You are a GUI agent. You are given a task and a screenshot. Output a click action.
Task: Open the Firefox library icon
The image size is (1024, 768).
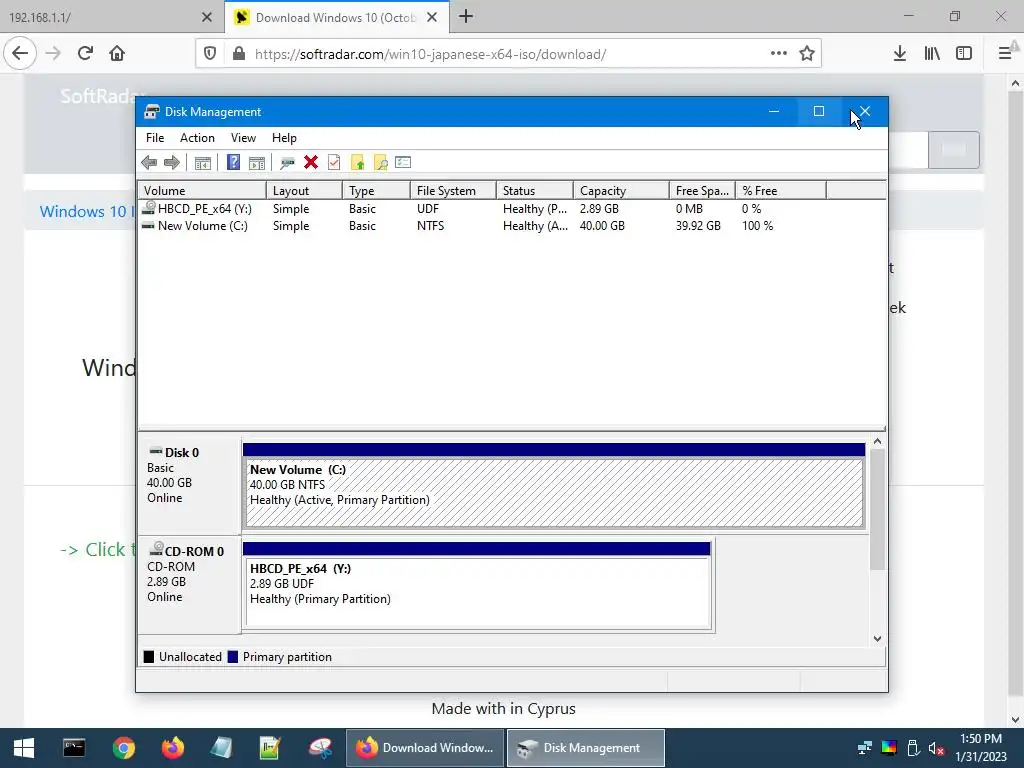tap(932, 53)
